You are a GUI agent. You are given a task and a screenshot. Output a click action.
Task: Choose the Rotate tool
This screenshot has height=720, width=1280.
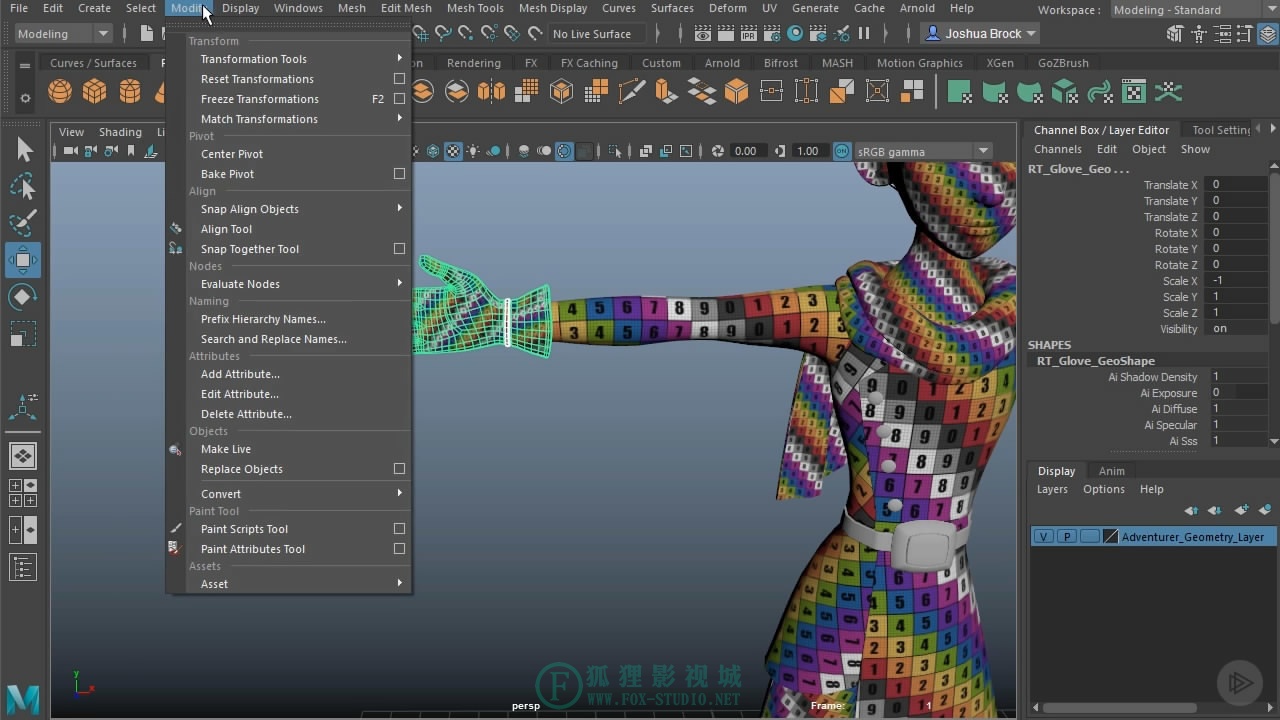click(x=24, y=297)
